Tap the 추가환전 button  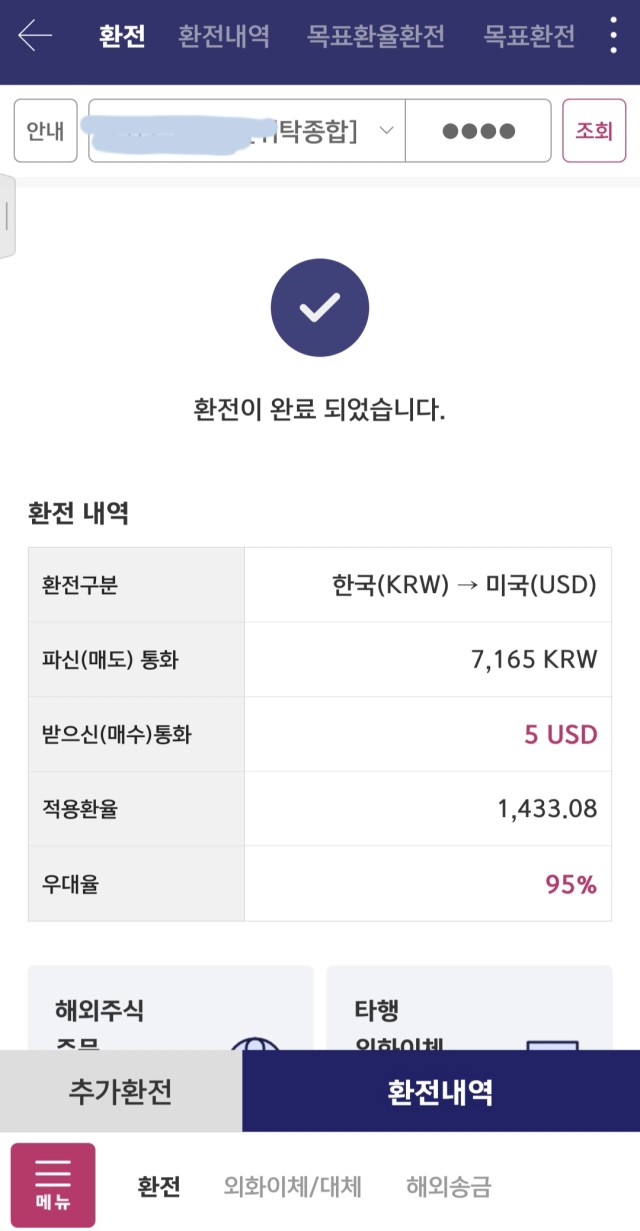pos(121,1091)
